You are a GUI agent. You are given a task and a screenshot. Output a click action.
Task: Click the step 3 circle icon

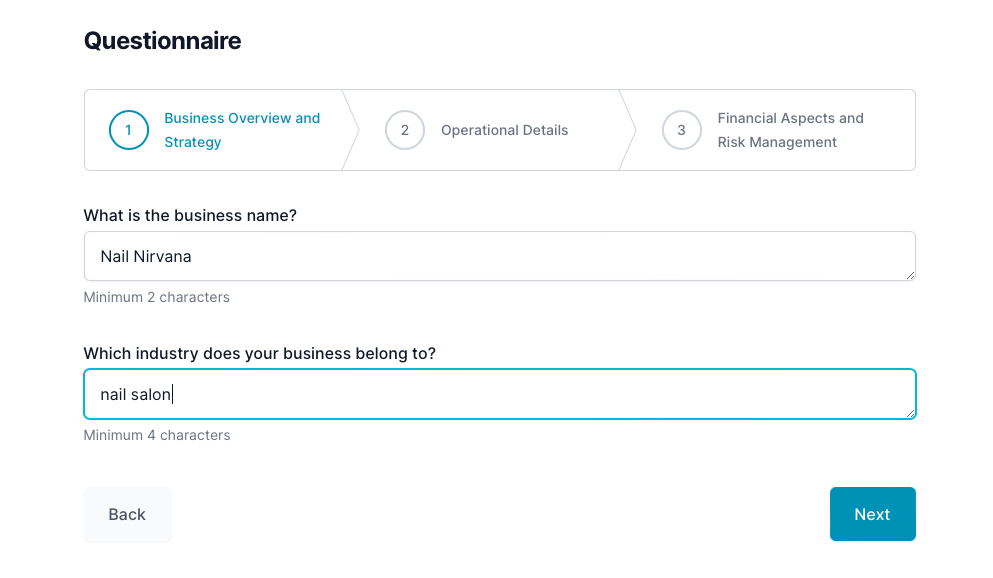coord(681,130)
